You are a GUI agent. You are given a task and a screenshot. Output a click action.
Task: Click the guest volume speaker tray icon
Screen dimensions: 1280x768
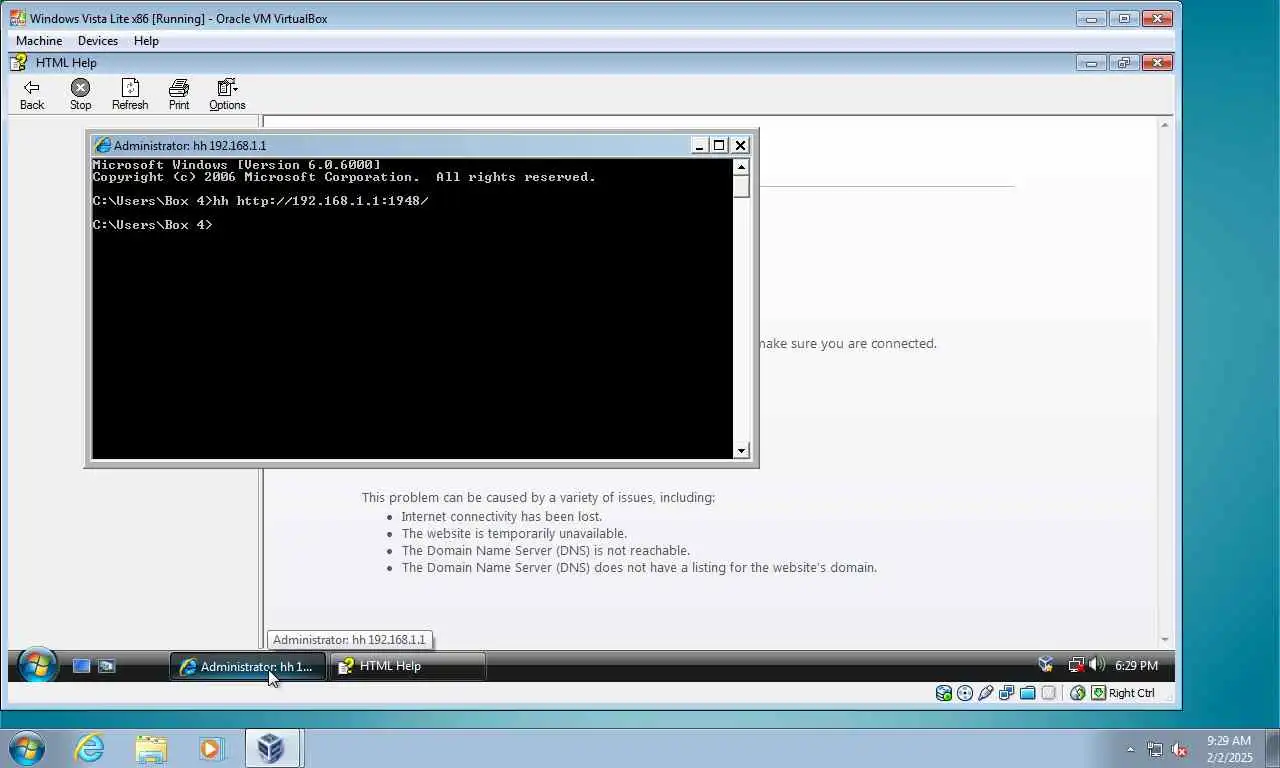click(x=1096, y=665)
